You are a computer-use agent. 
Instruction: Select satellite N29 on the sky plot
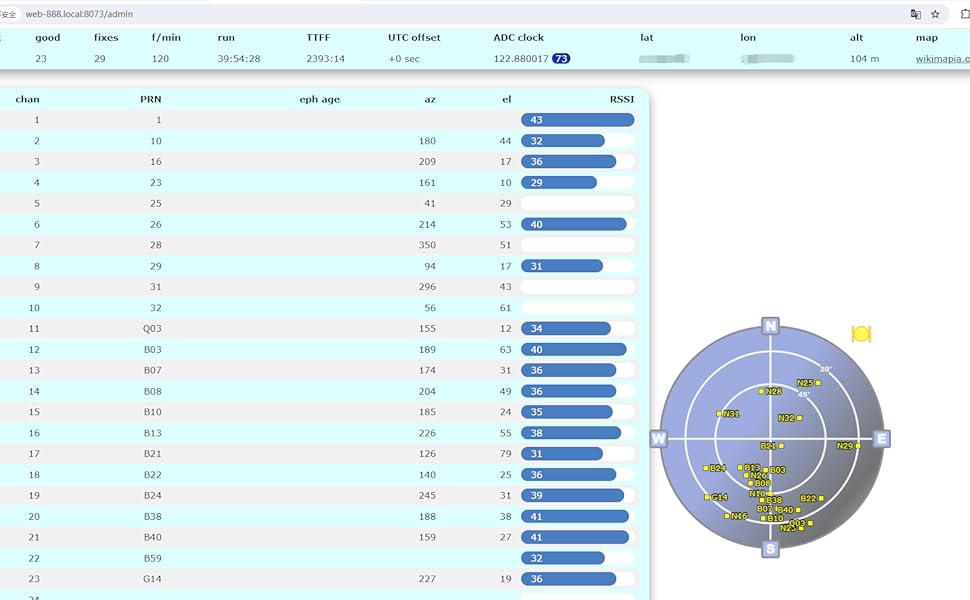coord(847,446)
